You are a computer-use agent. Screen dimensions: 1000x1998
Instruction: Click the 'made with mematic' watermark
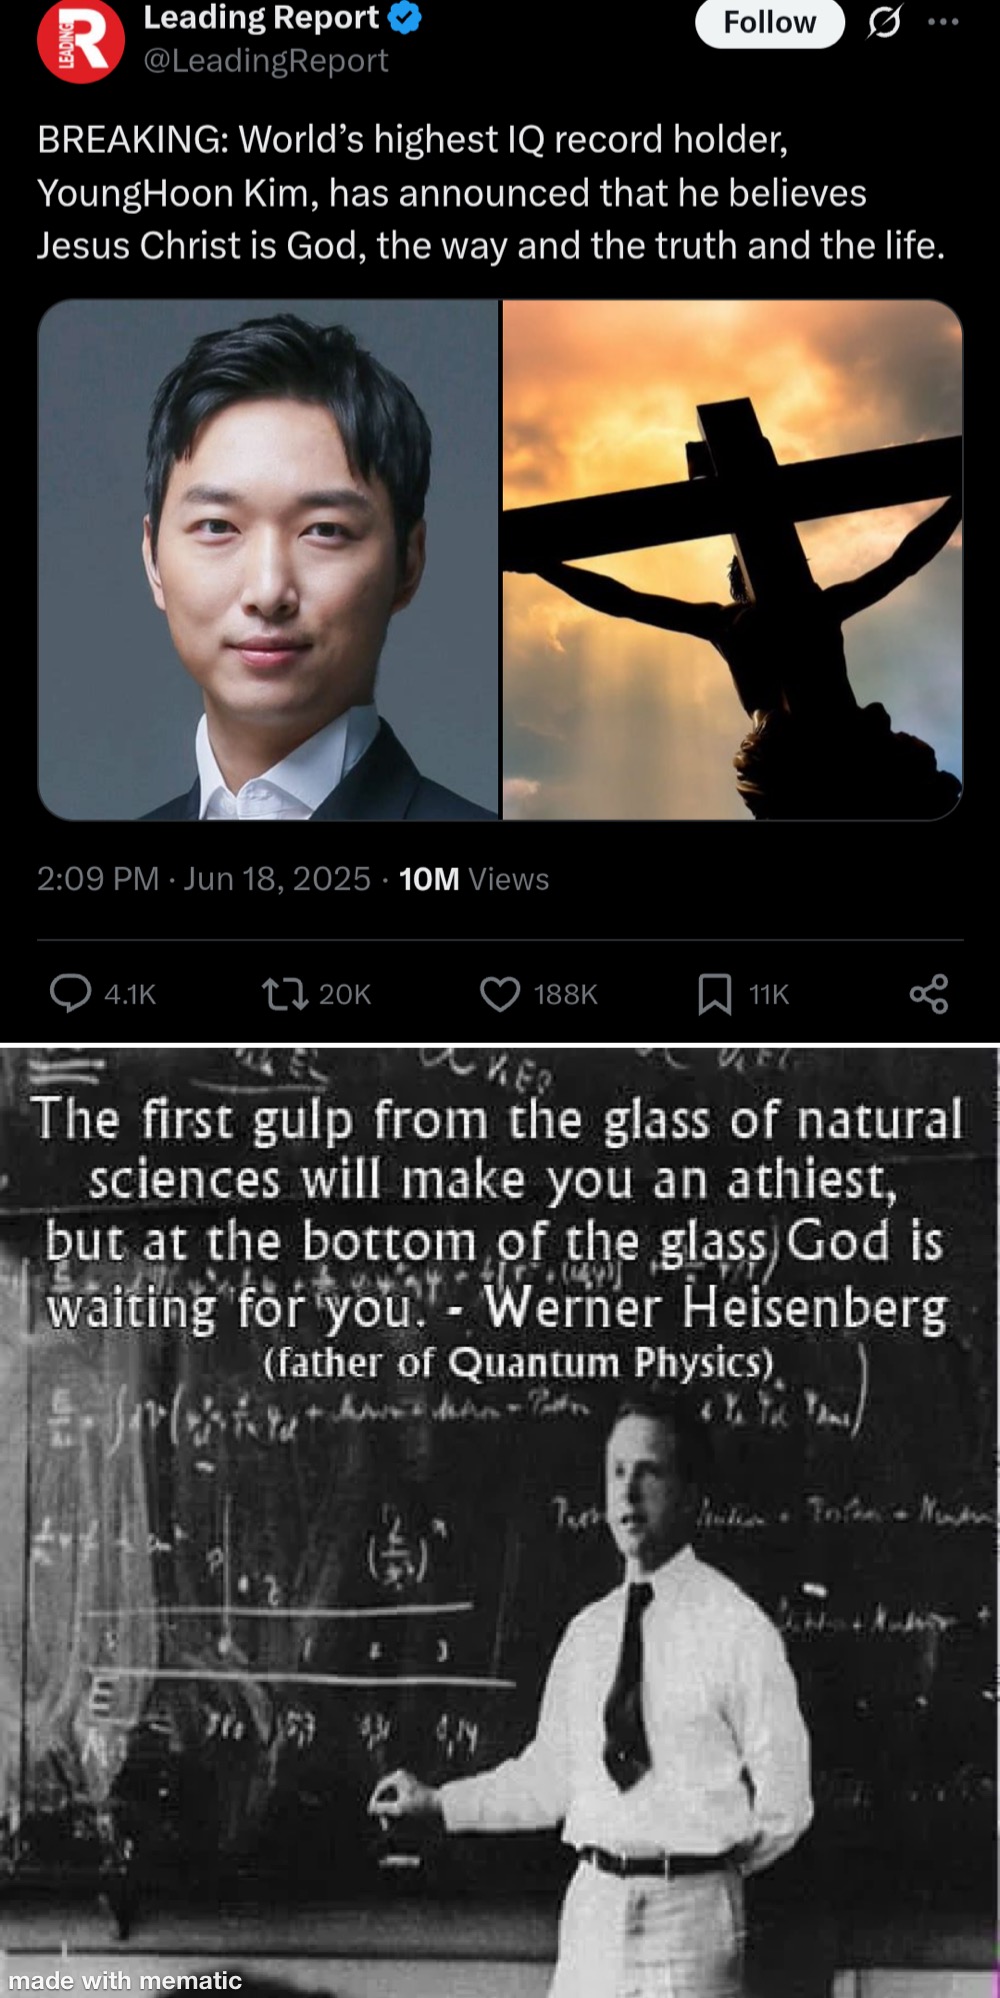tap(125, 1980)
